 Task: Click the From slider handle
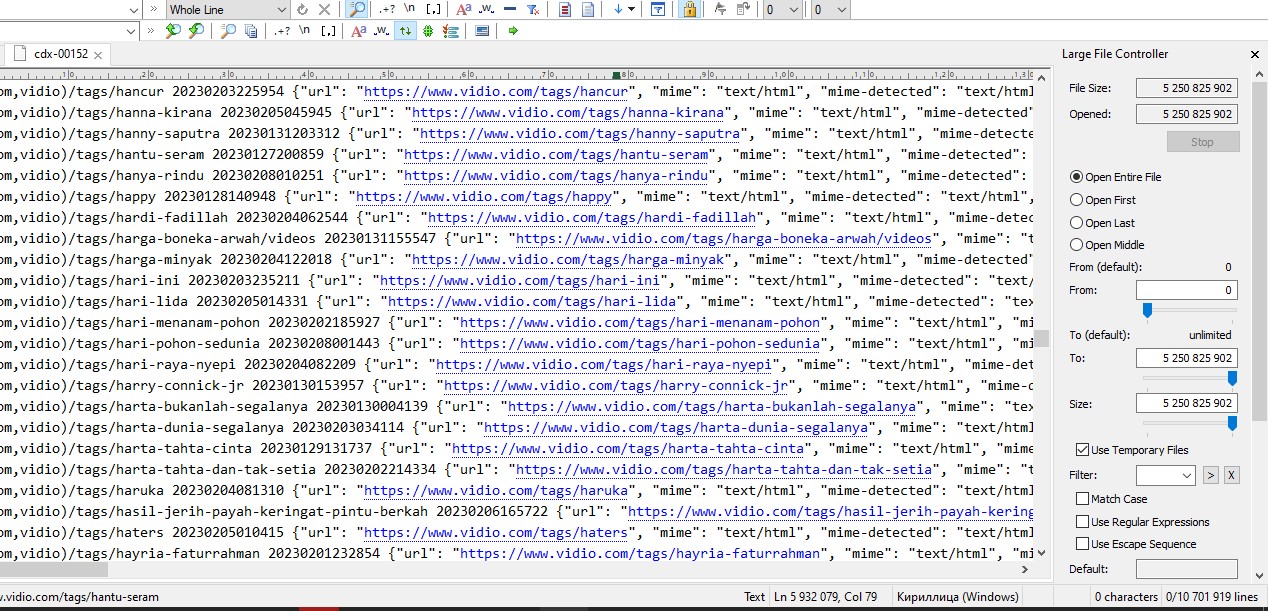(1147, 311)
